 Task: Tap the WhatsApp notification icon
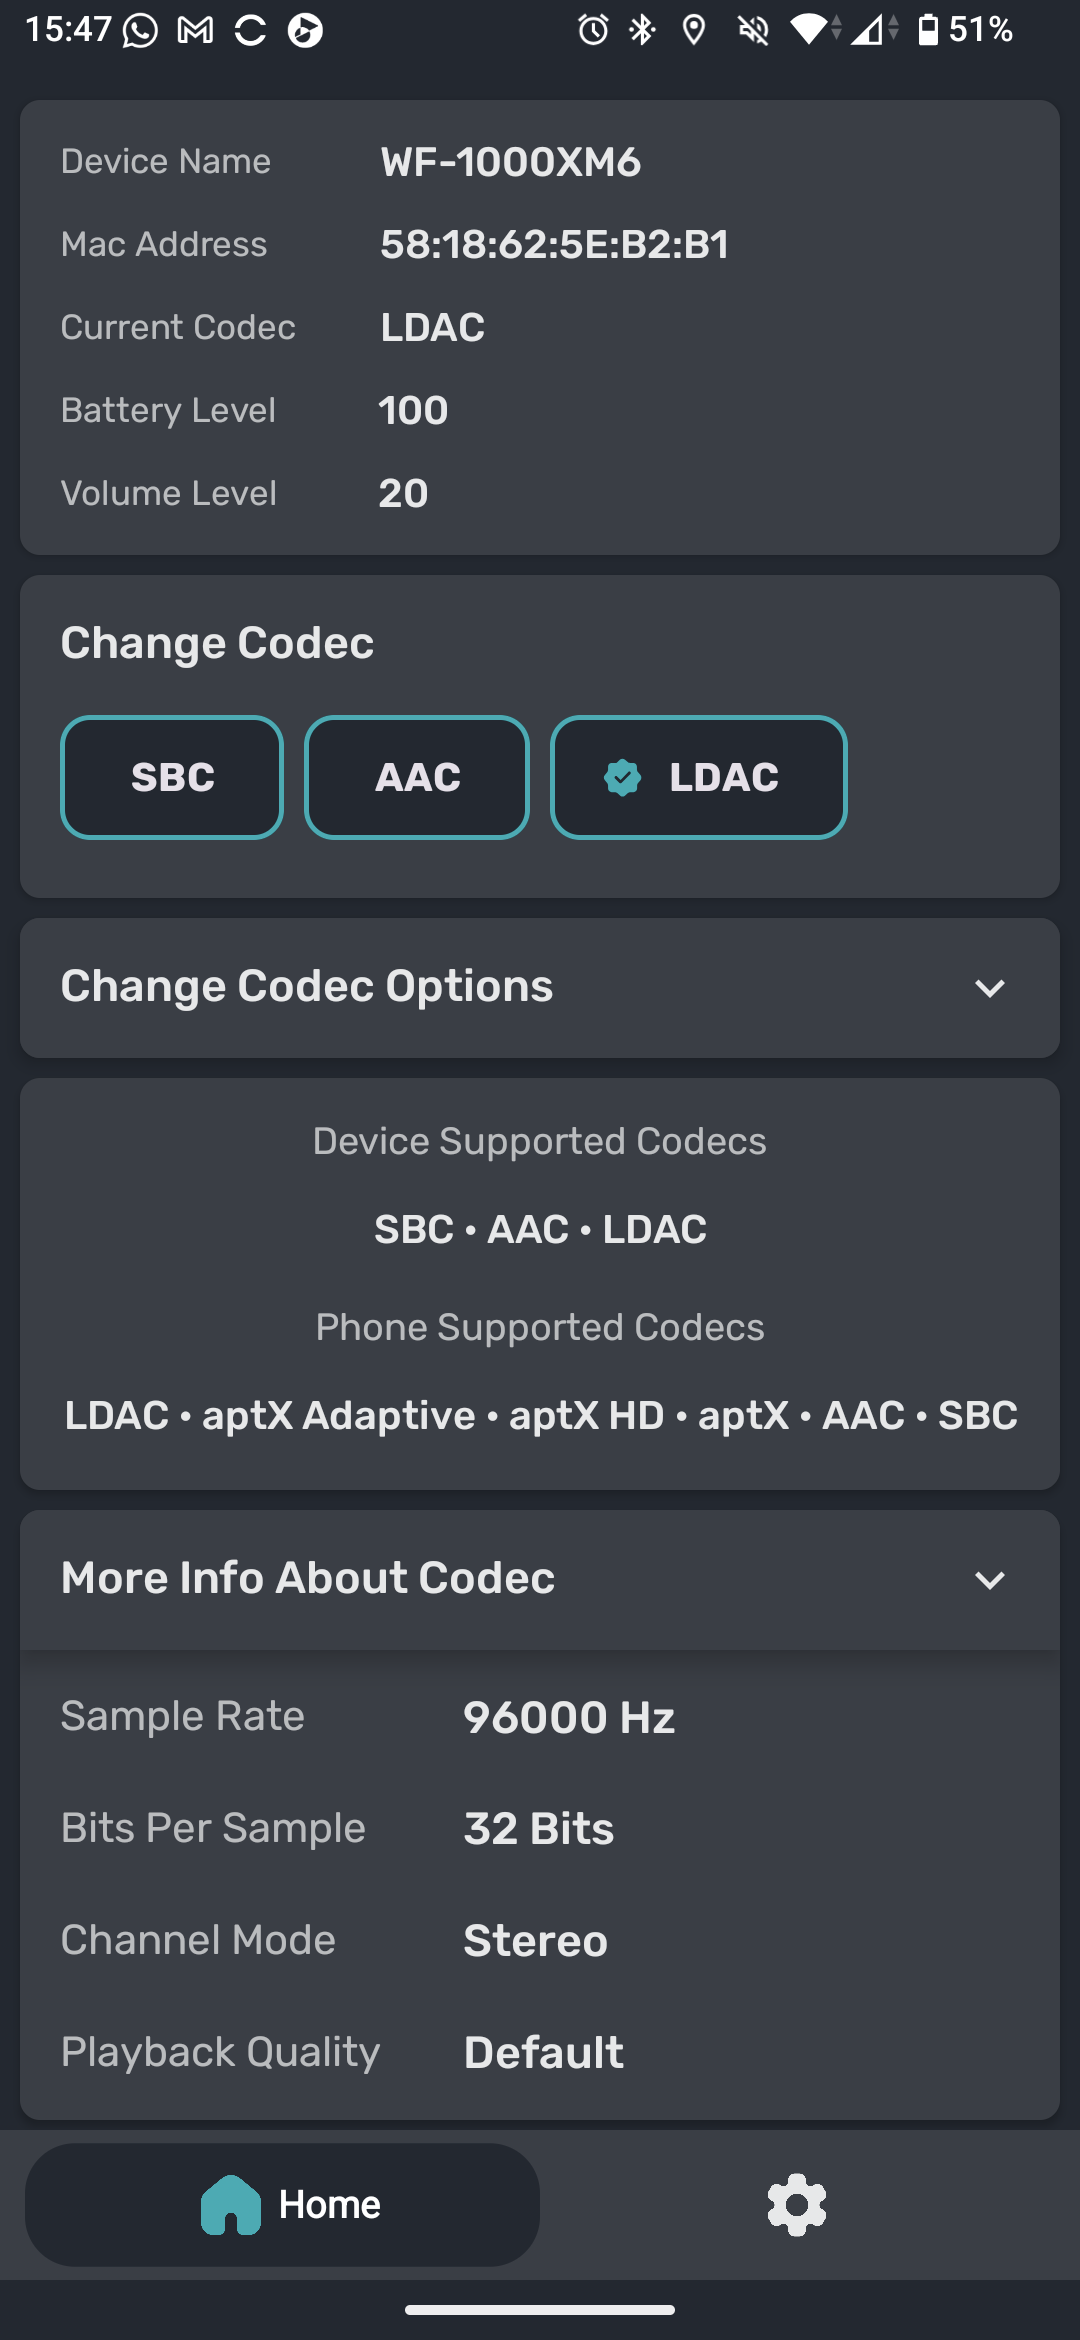[x=140, y=31]
